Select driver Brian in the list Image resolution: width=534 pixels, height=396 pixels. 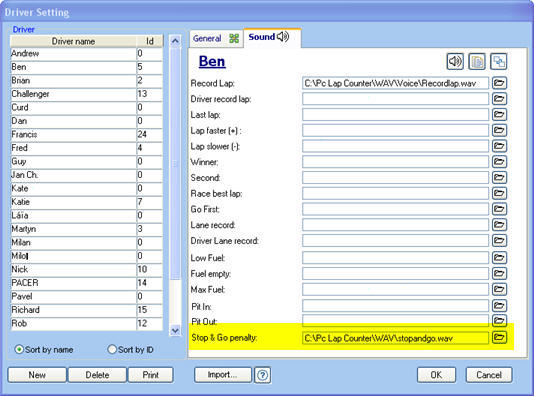click(73, 81)
